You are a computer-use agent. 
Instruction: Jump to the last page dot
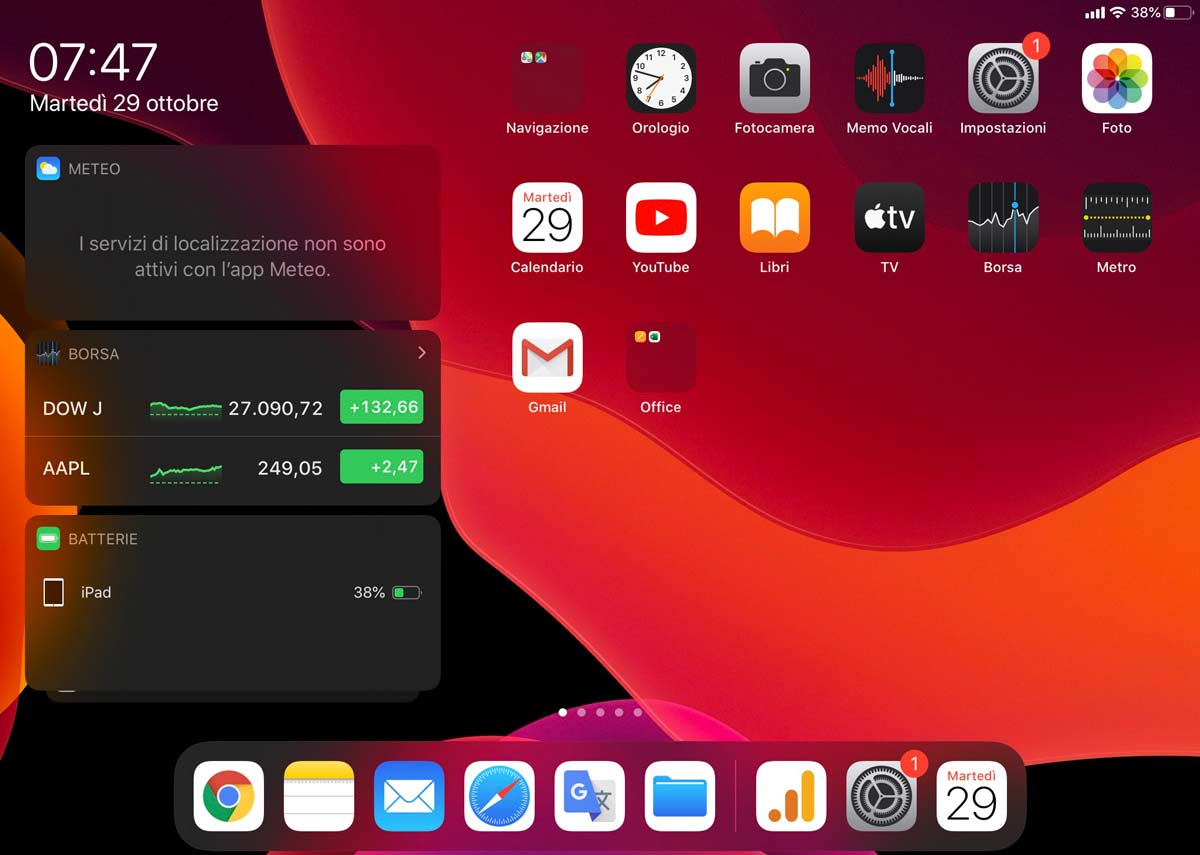click(x=638, y=713)
